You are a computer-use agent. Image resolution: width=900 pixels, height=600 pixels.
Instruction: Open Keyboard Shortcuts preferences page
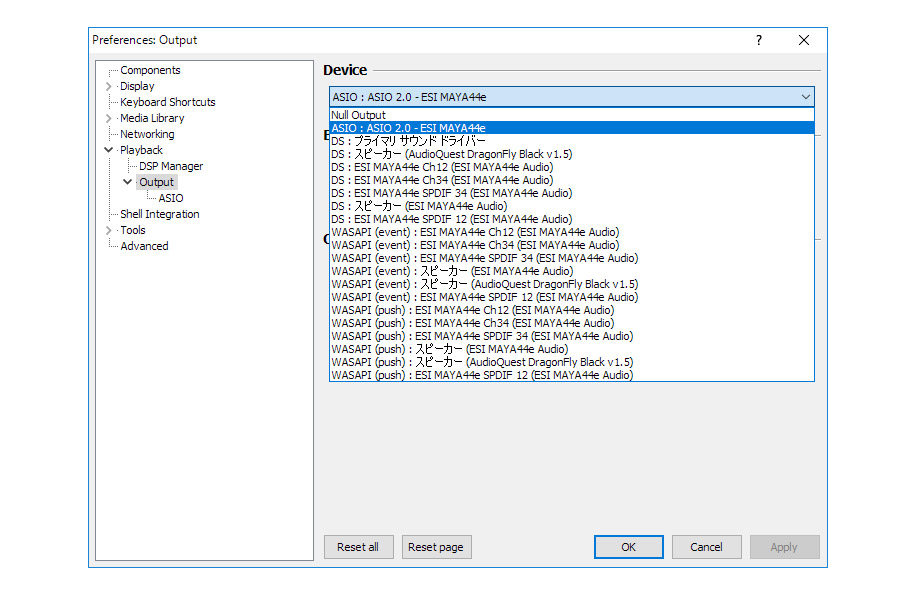point(167,102)
